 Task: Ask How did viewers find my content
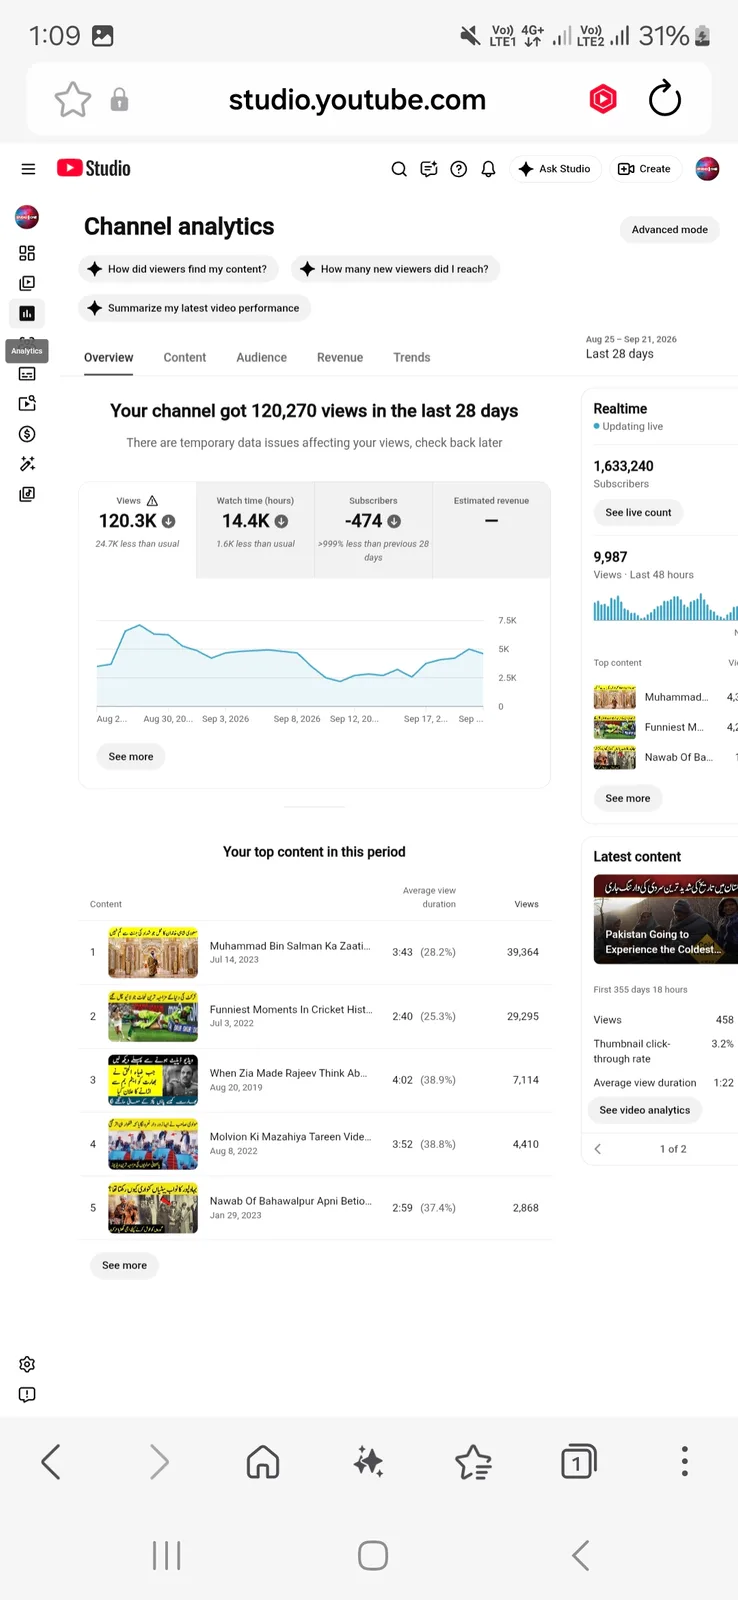coord(178,269)
